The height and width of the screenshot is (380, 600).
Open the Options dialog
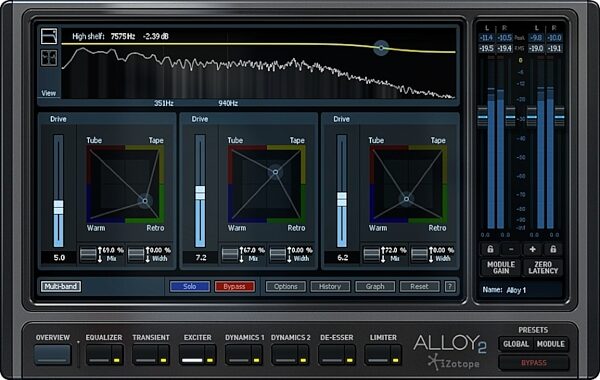[285, 286]
